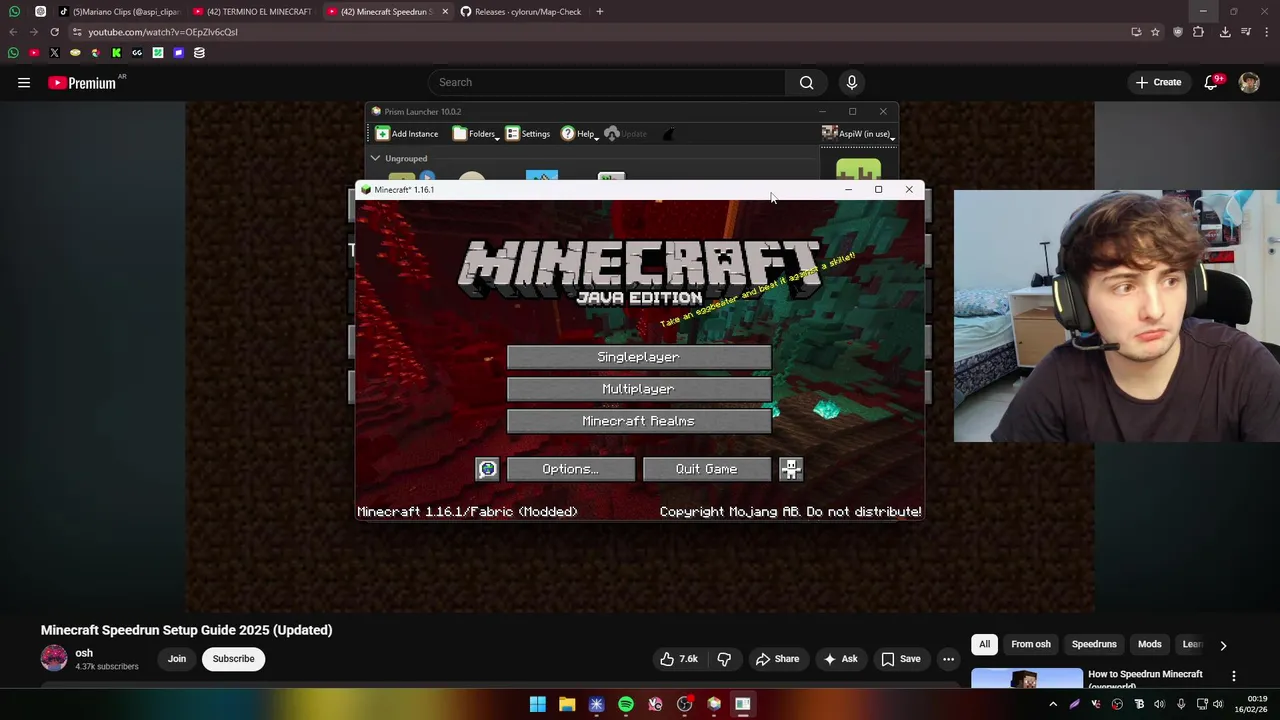Click the YouTube Premium logo
Image resolution: width=1280 pixels, height=720 pixels.
point(84,83)
